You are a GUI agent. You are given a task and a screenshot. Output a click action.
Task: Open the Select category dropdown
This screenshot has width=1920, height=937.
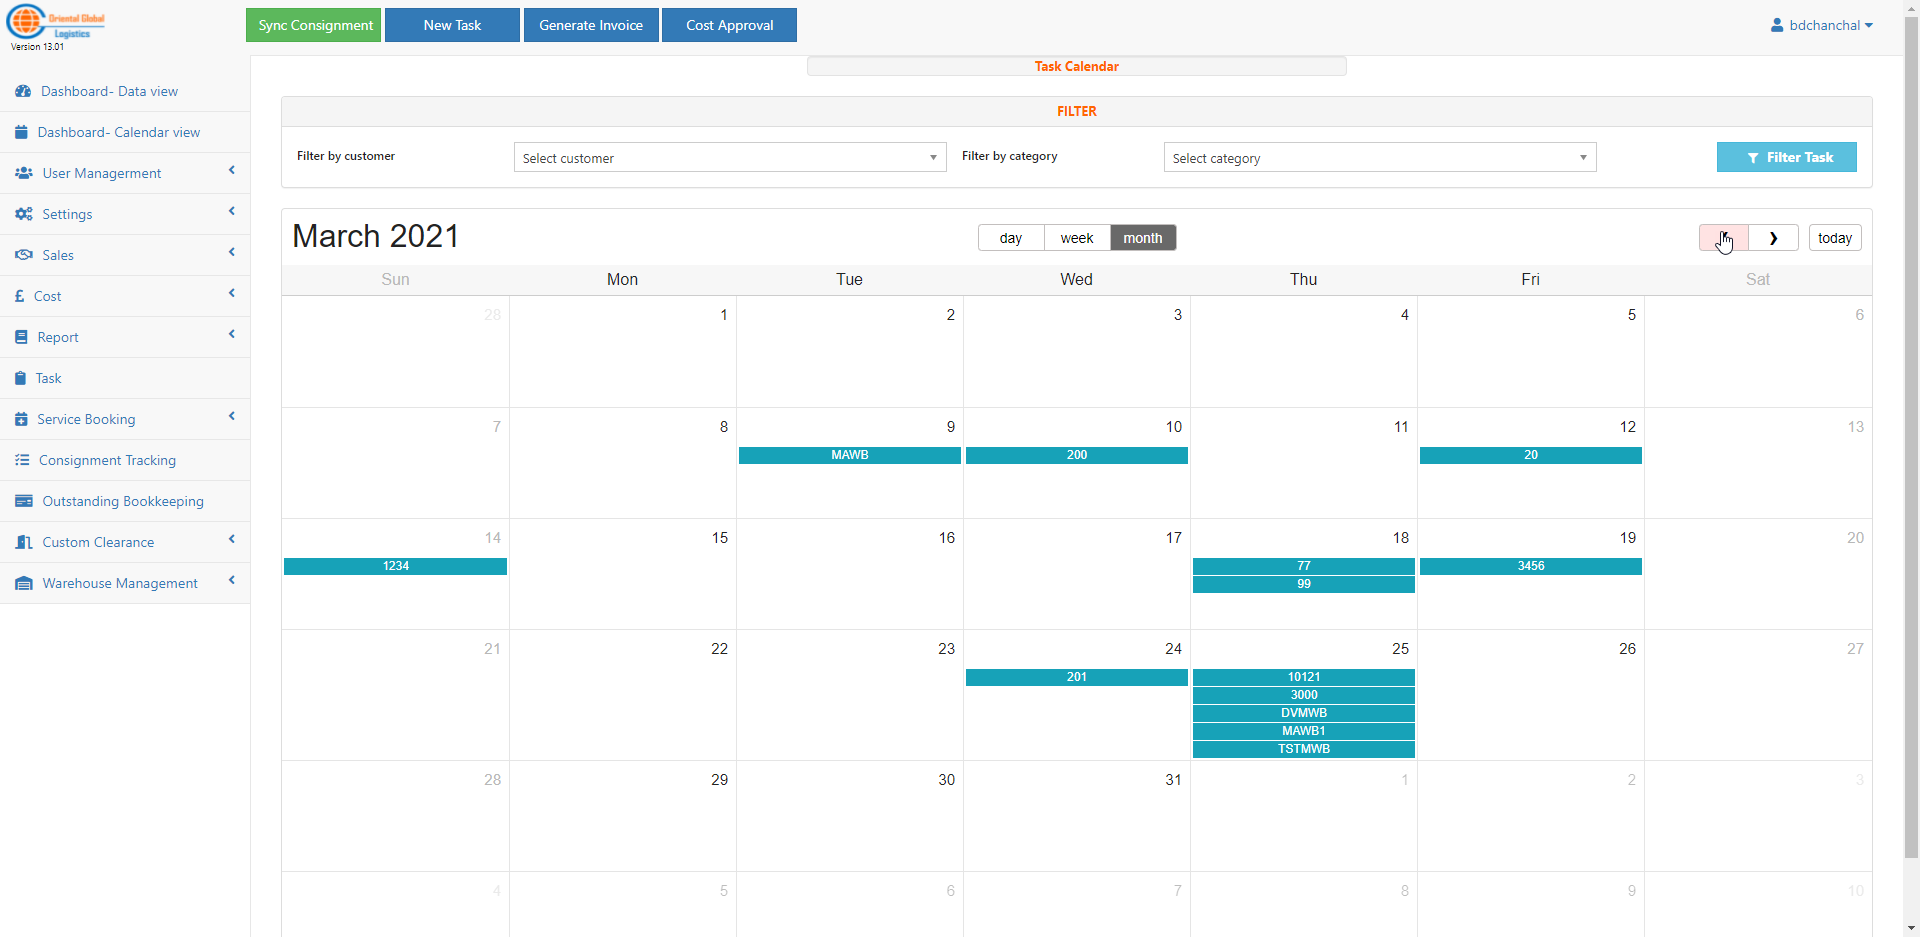click(1379, 158)
